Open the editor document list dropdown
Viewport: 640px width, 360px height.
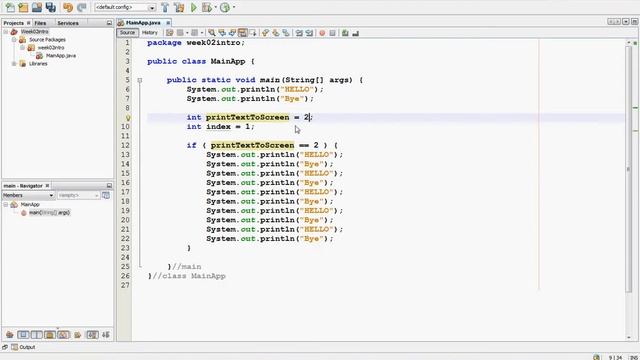(x=625, y=22)
